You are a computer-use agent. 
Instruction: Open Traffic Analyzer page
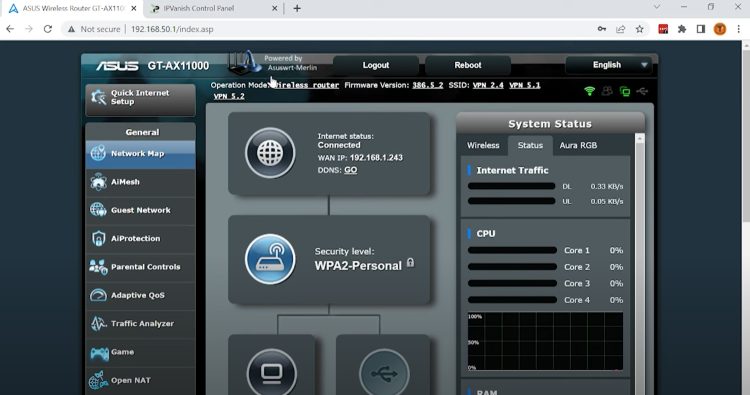pyautogui.click(x=140, y=324)
